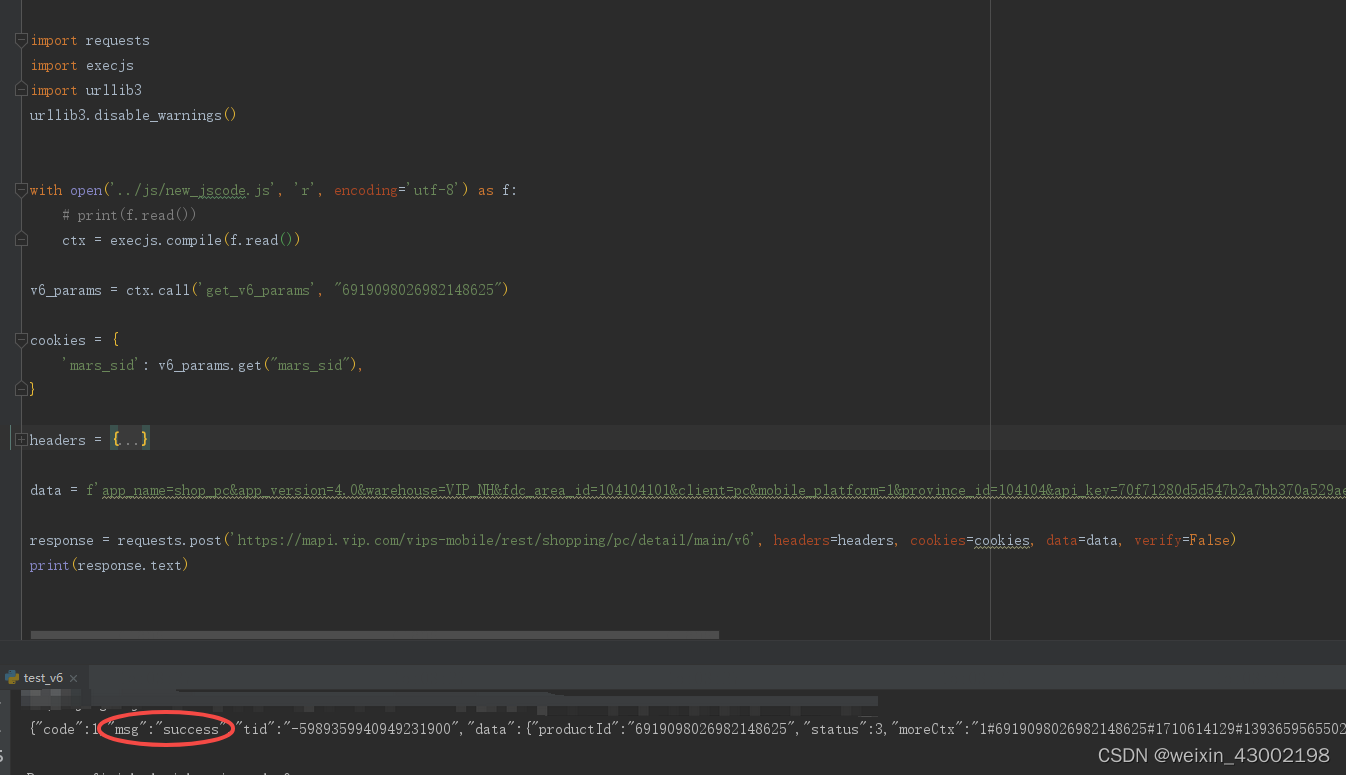Click fold end marker beside 'import urllib3'
This screenshot has height=775, width=1346.
[x=21, y=90]
